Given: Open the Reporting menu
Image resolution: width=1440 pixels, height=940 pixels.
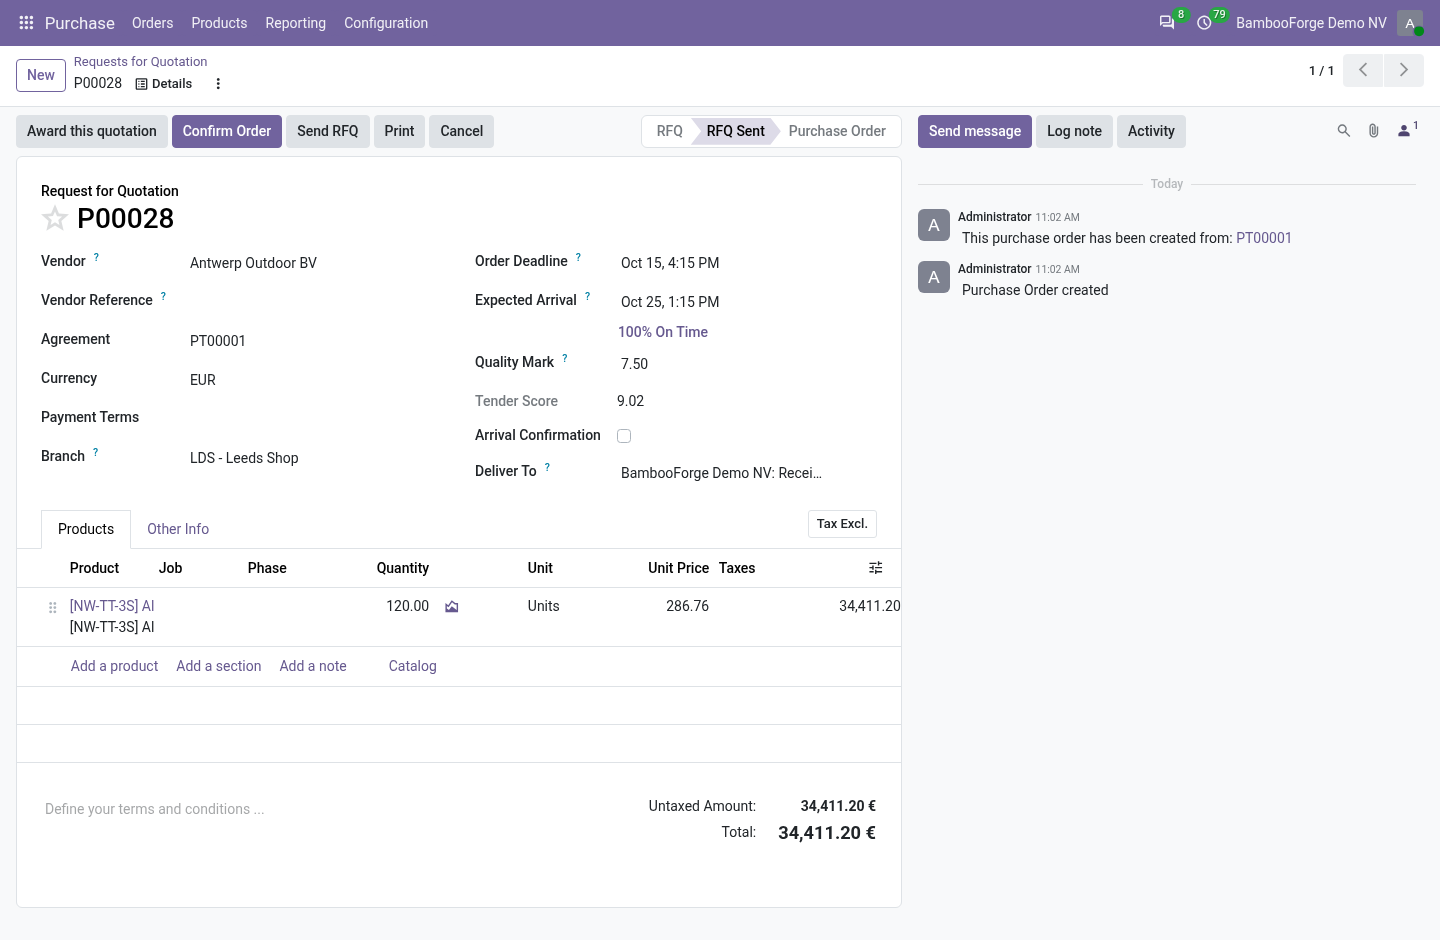Looking at the screenshot, I should click(x=295, y=23).
